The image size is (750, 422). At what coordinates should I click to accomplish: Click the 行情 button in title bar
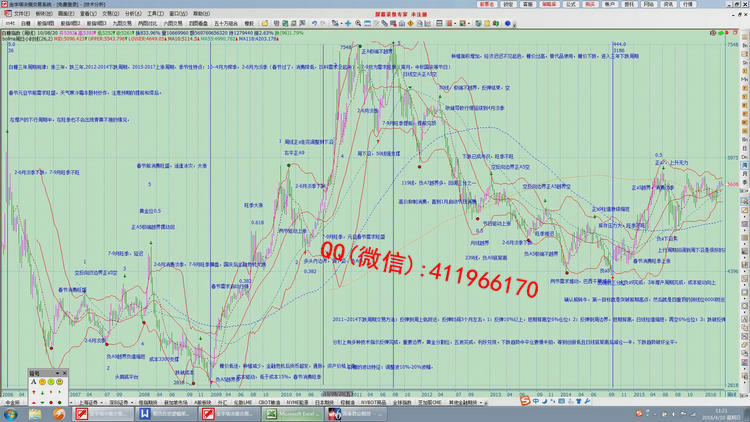[688, 4]
